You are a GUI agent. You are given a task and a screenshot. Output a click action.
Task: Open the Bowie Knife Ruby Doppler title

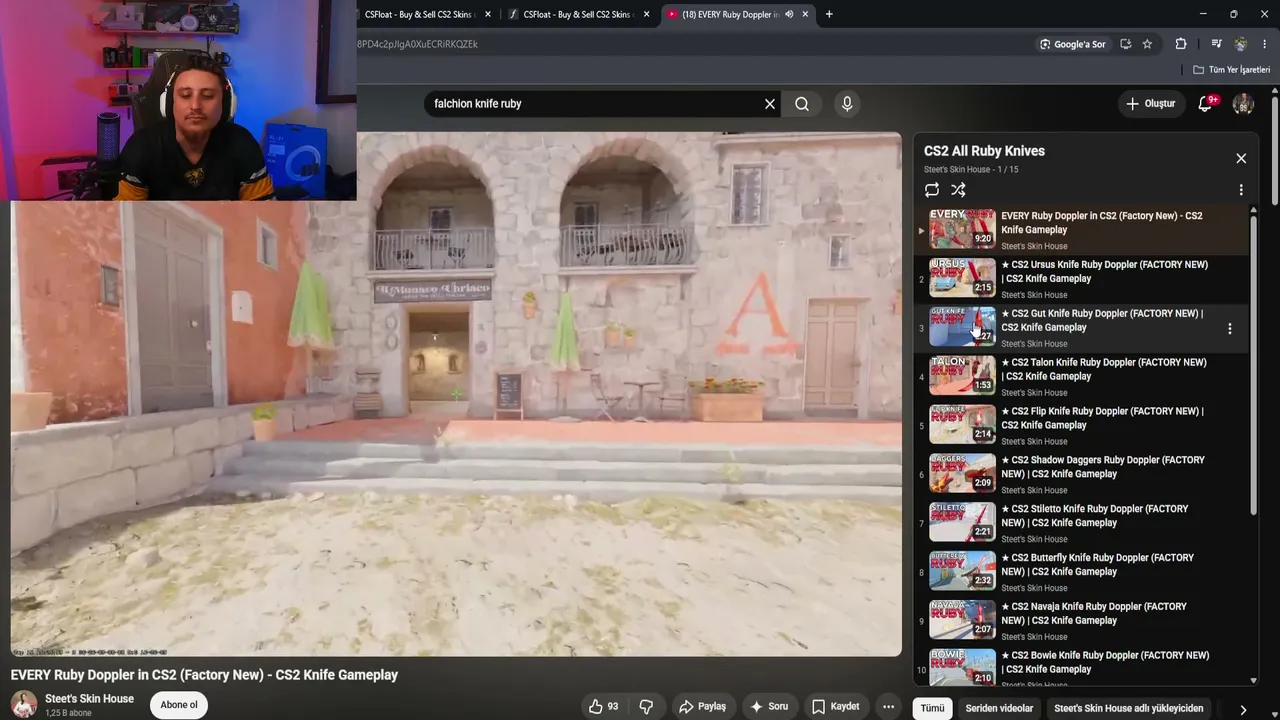coord(1106,663)
